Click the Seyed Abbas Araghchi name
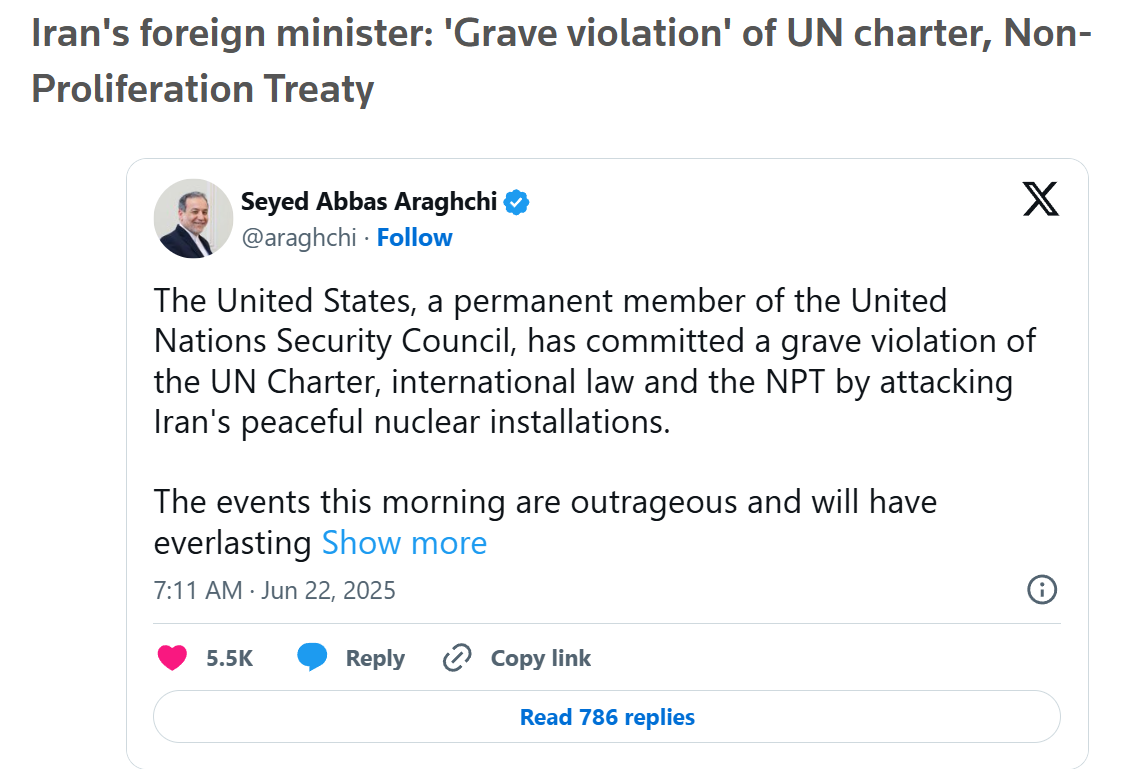Viewport: 1125px width, 769px height. tap(368, 202)
